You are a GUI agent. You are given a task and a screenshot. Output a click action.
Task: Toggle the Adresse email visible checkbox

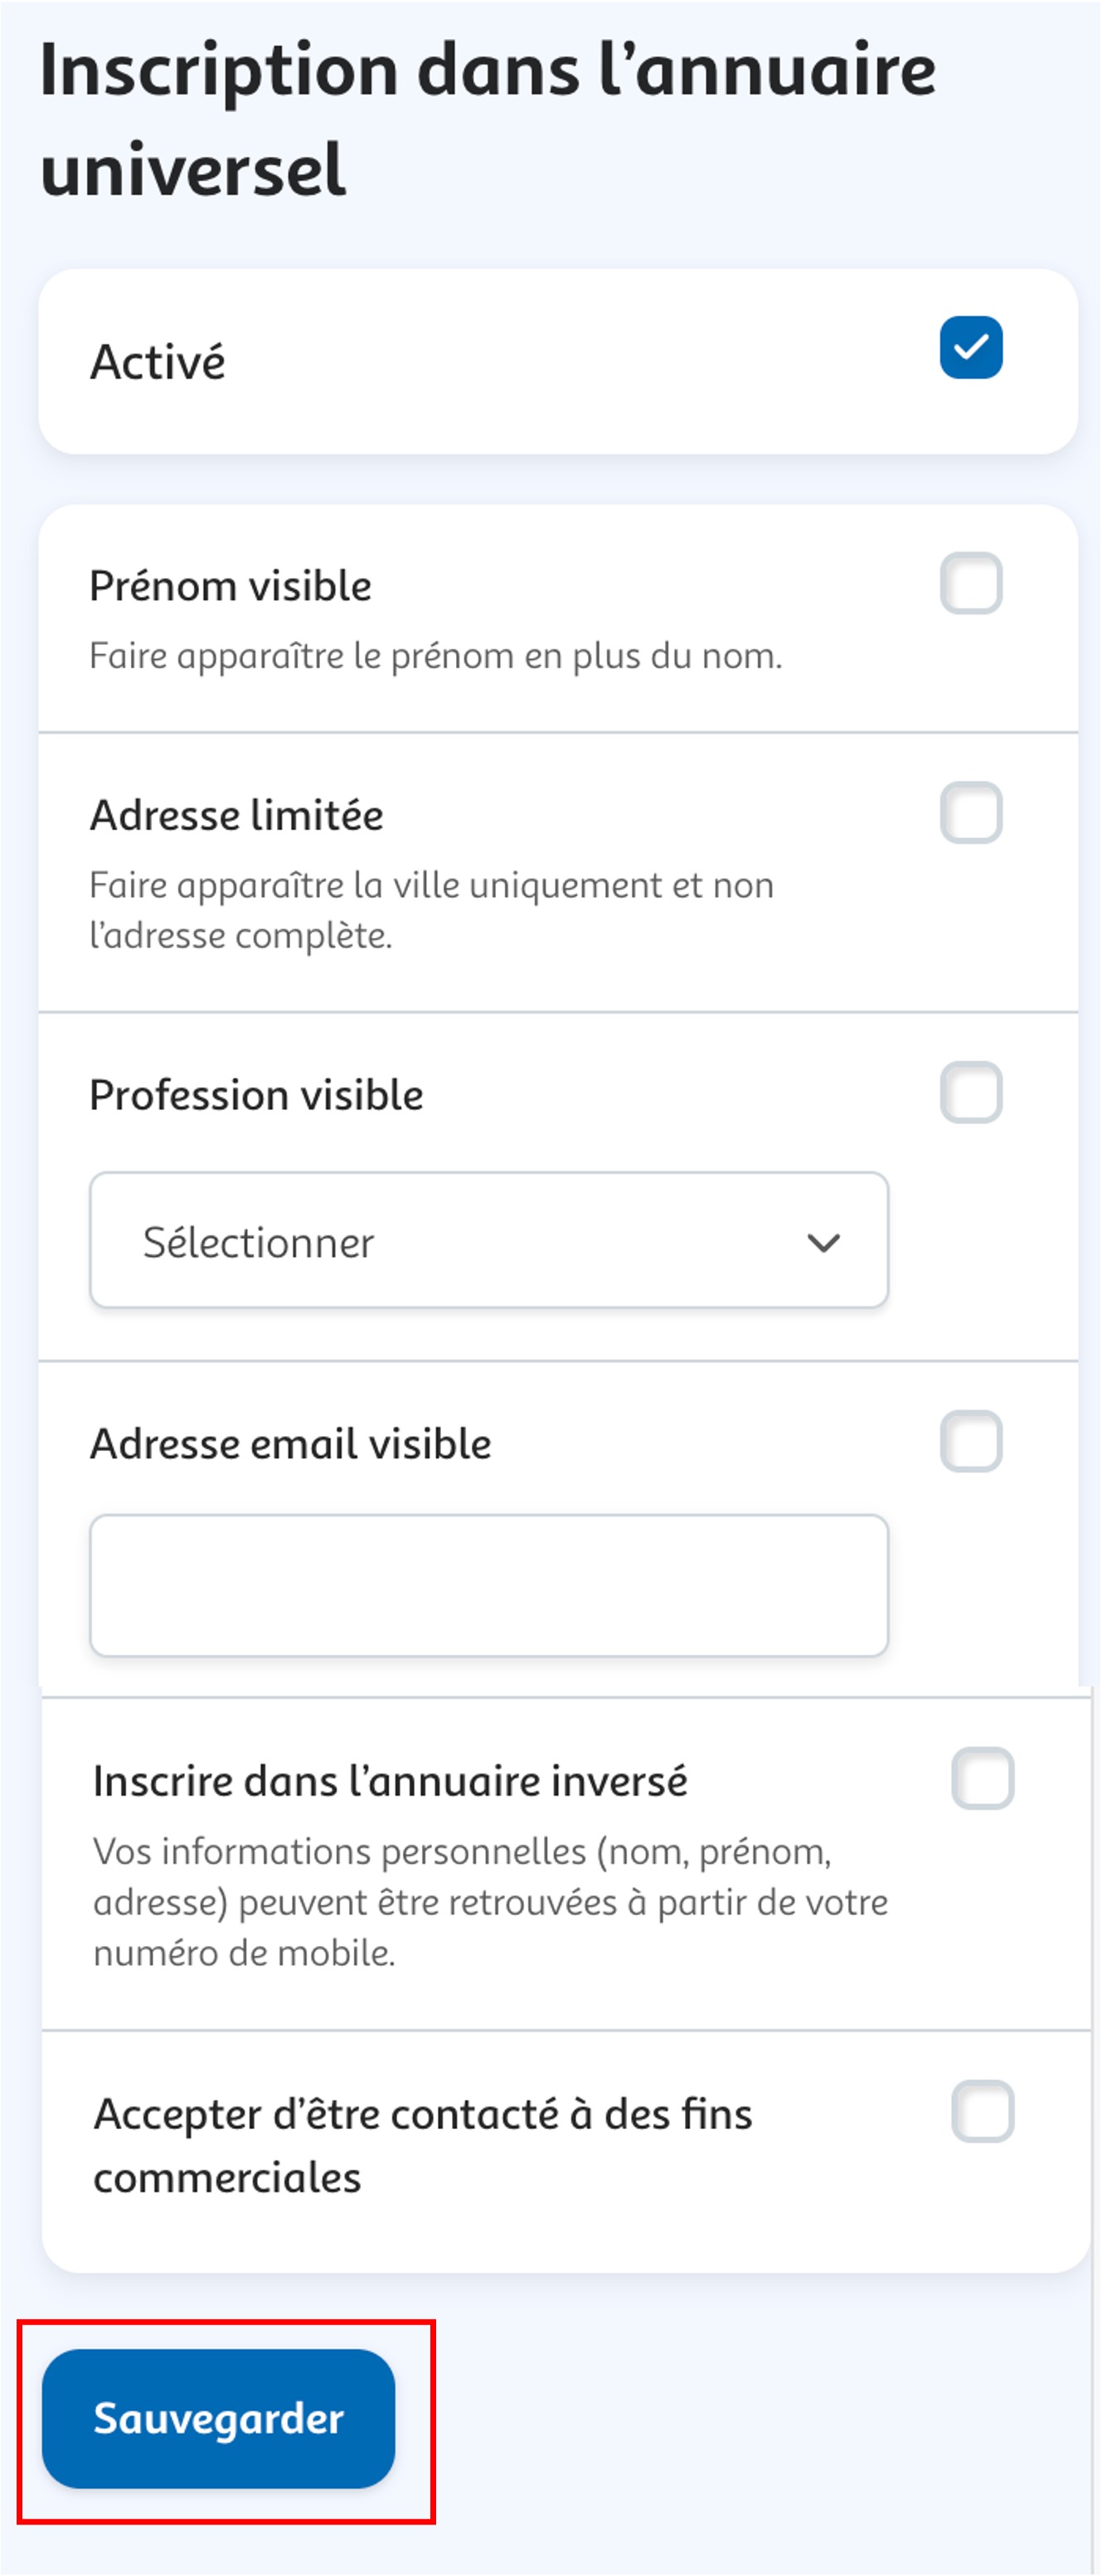[x=970, y=1441]
